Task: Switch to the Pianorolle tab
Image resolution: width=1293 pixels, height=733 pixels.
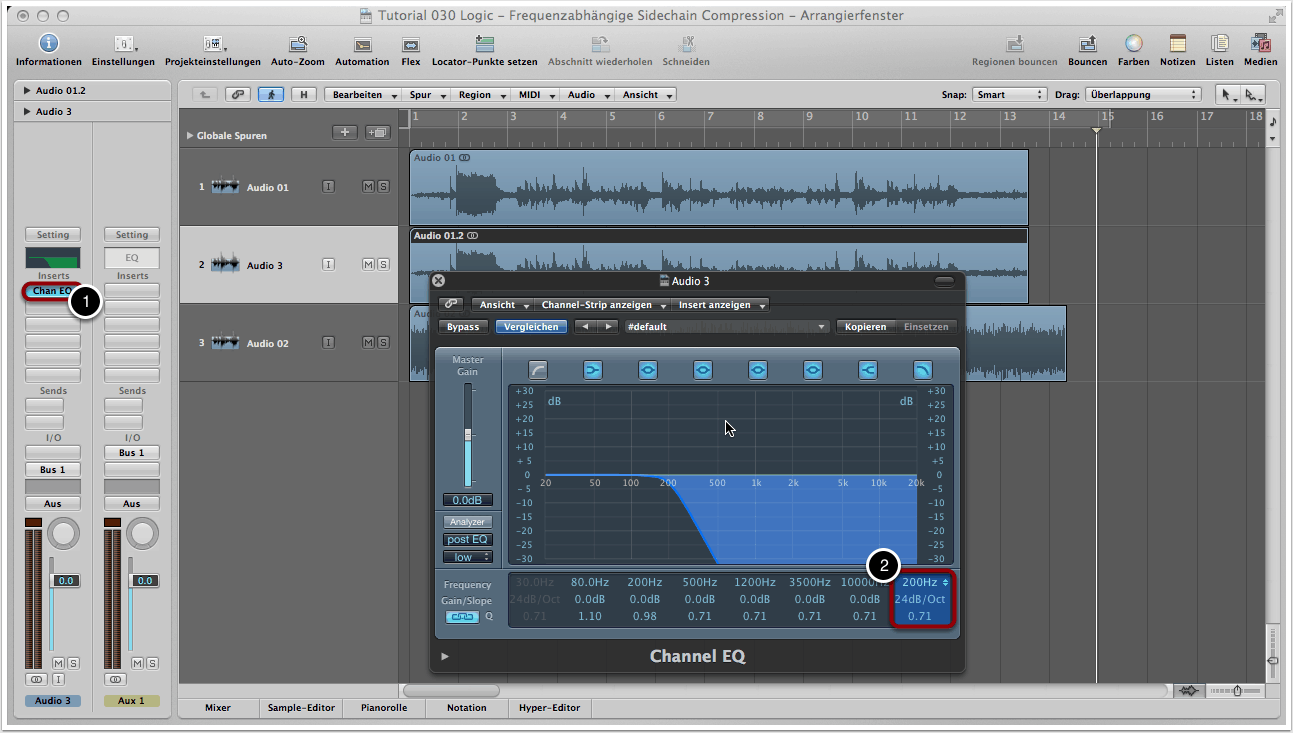Action: [383, 707]
